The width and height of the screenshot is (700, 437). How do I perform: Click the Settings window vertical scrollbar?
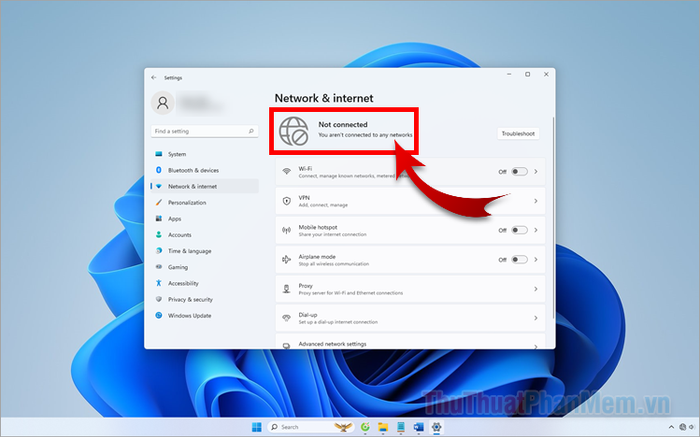click(x=554, y=217)
